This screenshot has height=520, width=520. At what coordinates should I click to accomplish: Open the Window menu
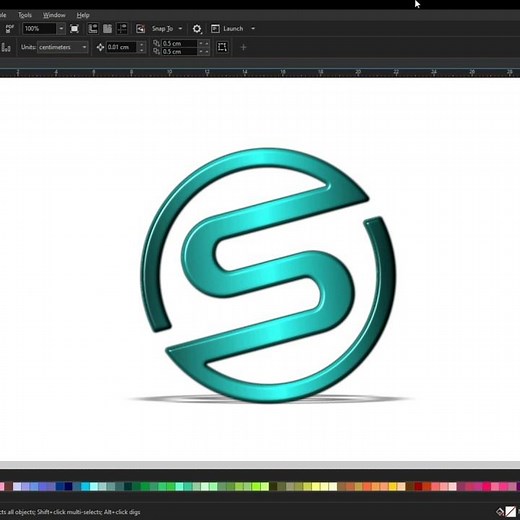(54, 15)
